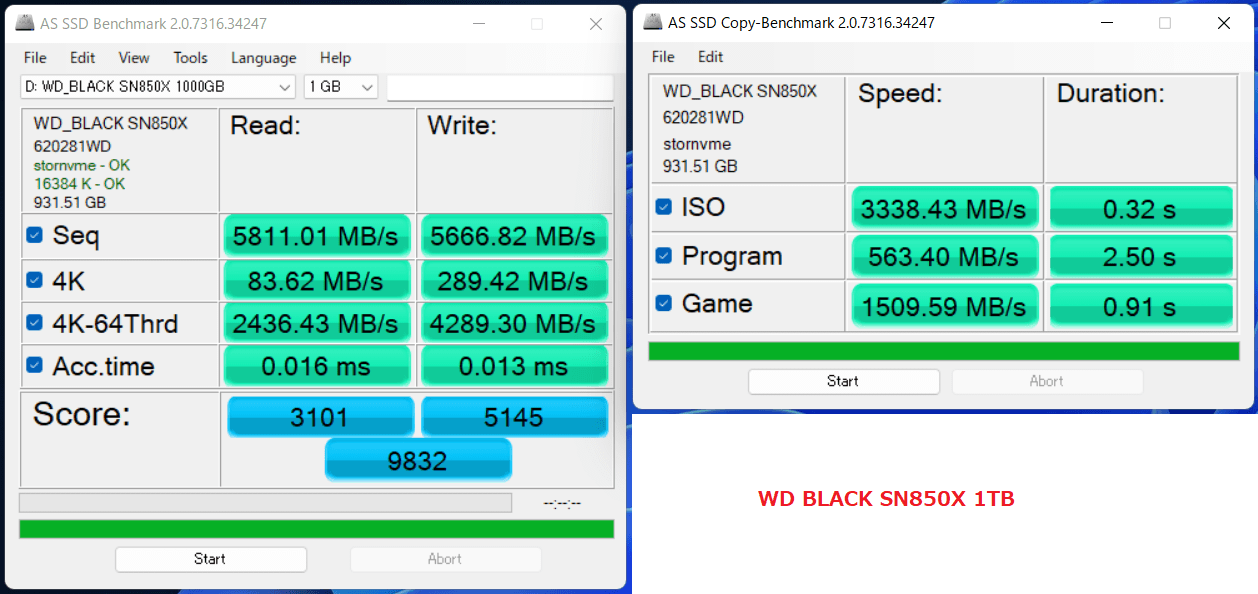Open the drive selection dropdown D: WD_BLACK SN850X
The height and width of the screenshot is (594, 1258).
pyautogui.click(x=158, y=87)
